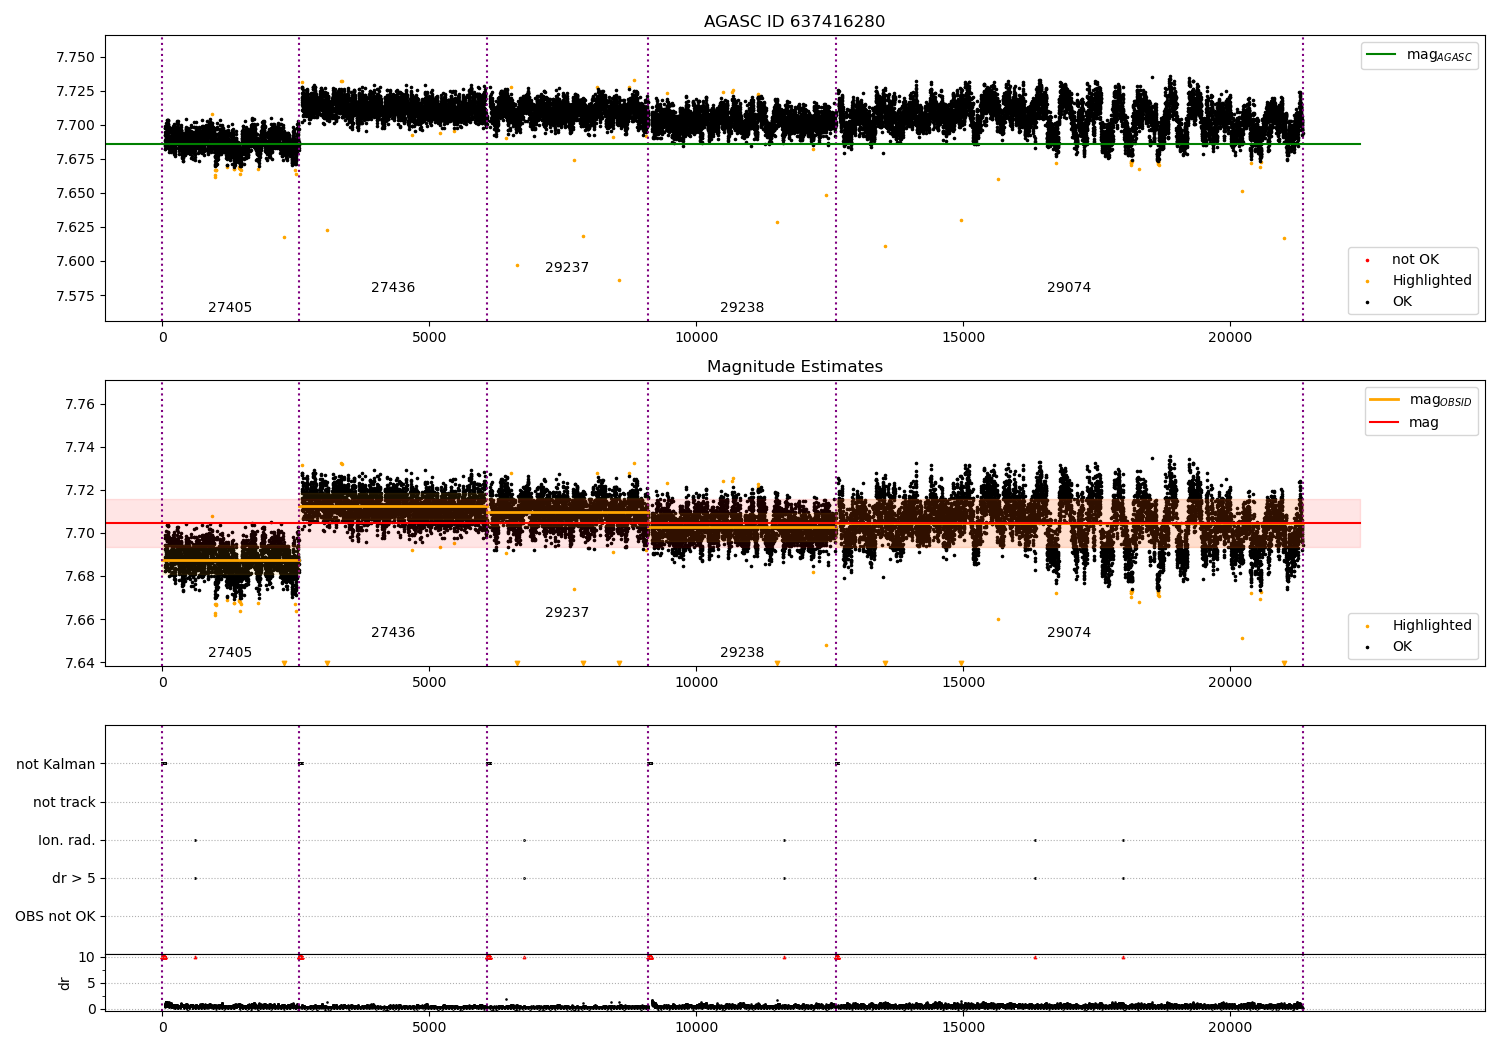Click obsid label 29238 in the AGASC ID plot
Viewport: 1500px width, 1050px height.
742,308
